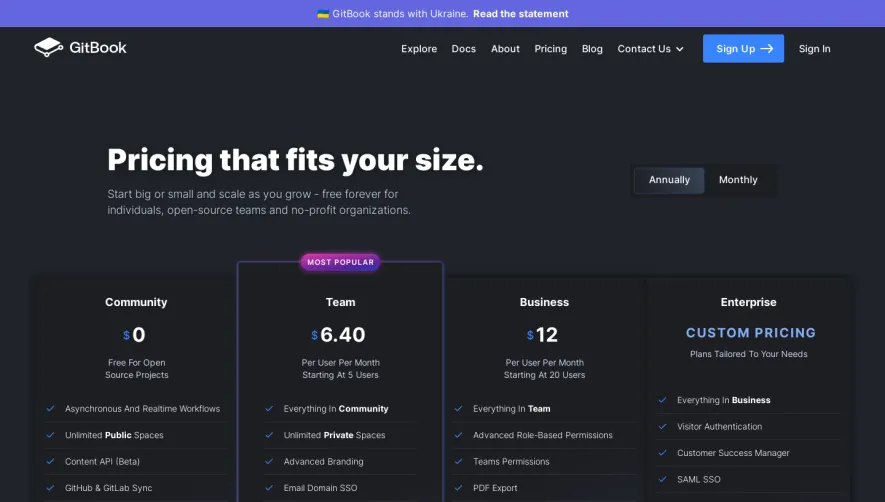Switch billing to Monthly
The image size is (885, 502).
pyautogui.click(x=738, y=180)
